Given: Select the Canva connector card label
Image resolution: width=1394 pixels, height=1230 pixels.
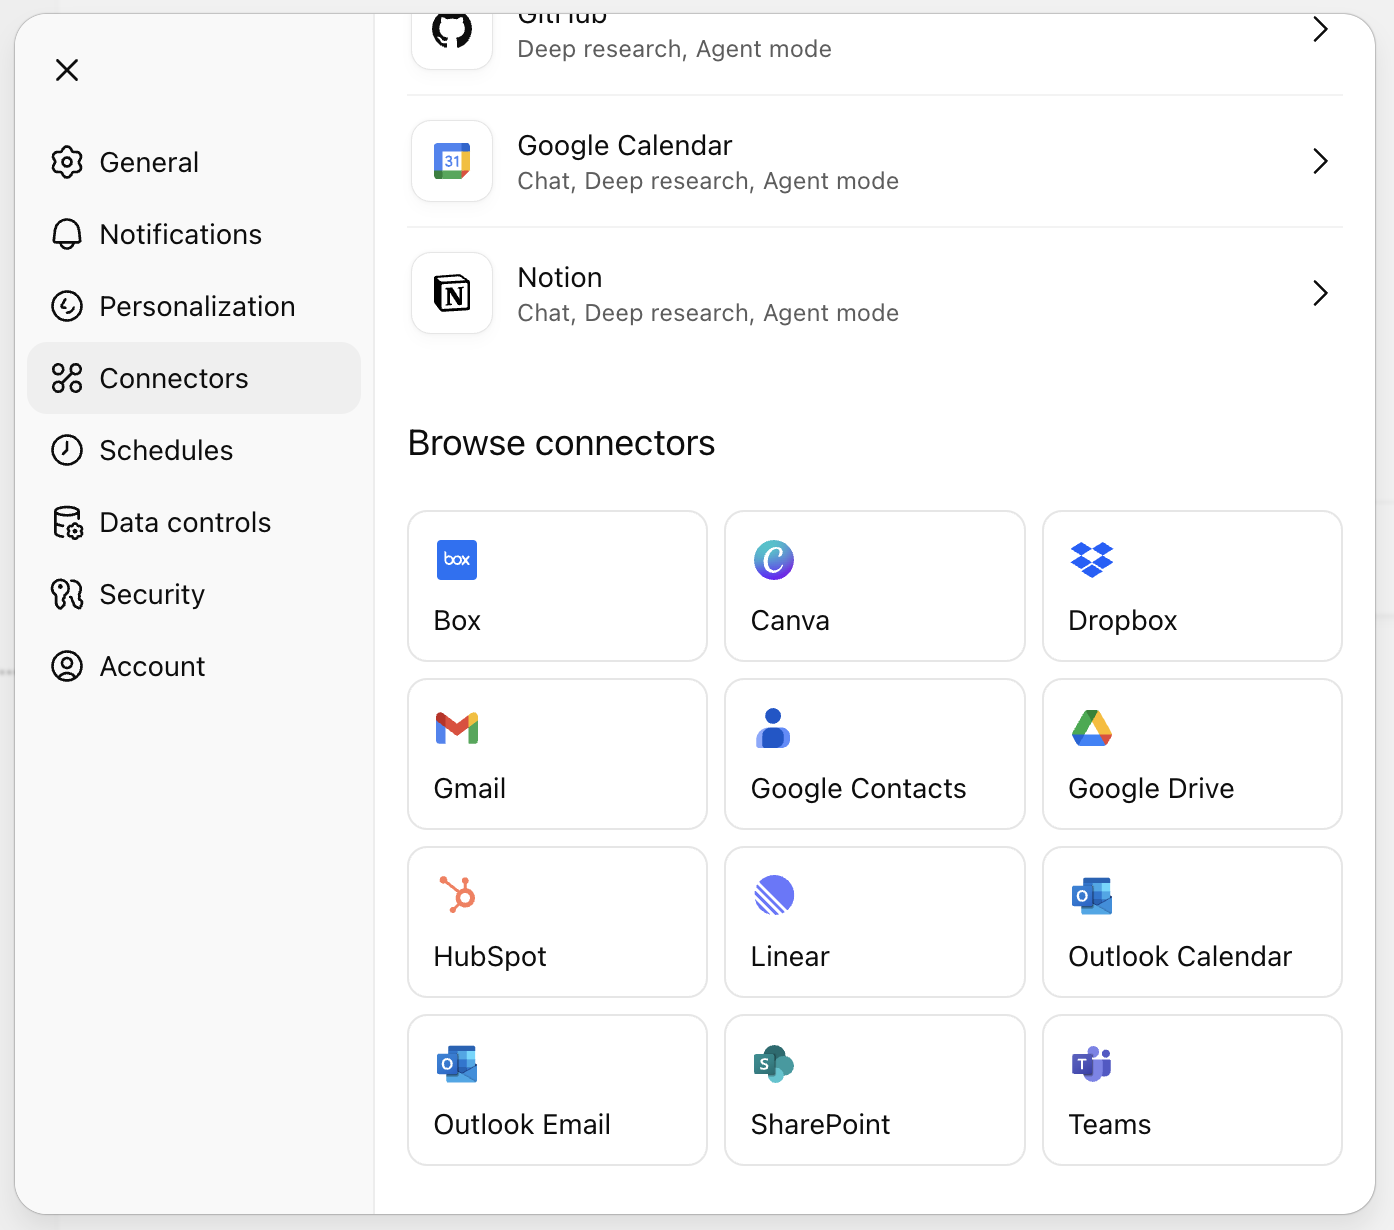Looking at the screenshot, I should point(790,621).
